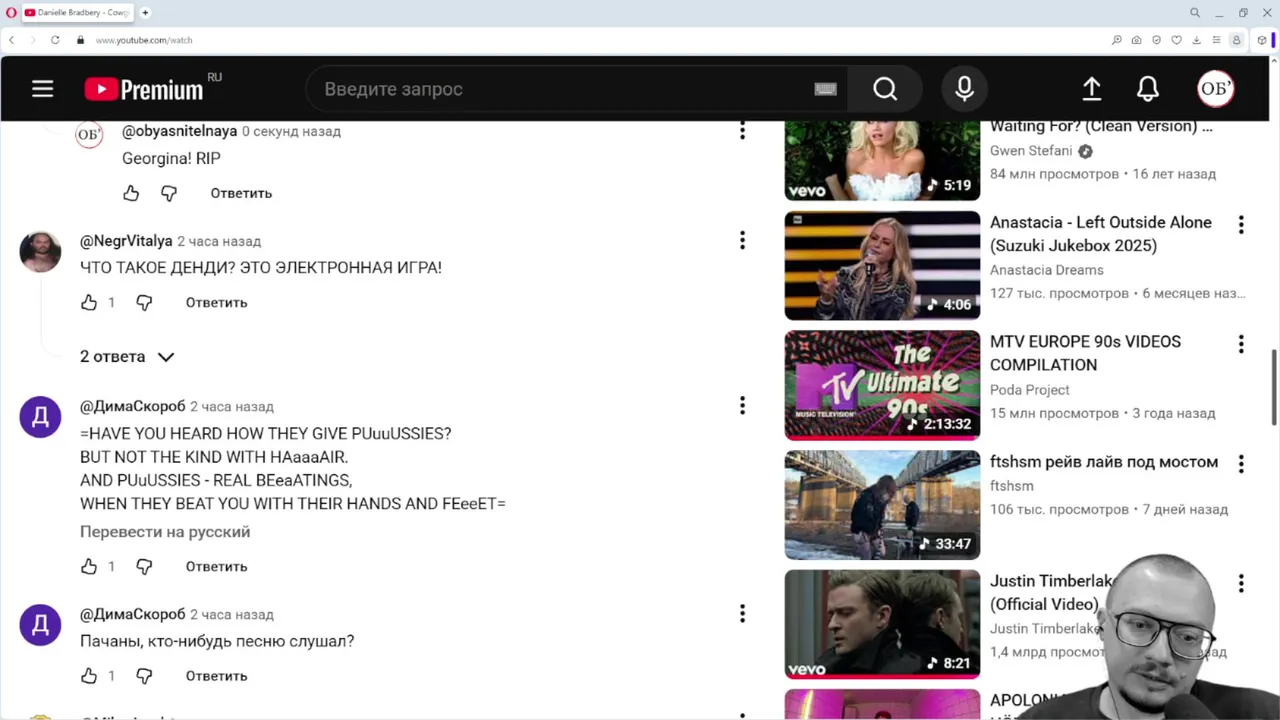The image size is (1280, 720).
Task: Open Justin Timberlake 8:21 thumbnail
Action: (882, 624)
